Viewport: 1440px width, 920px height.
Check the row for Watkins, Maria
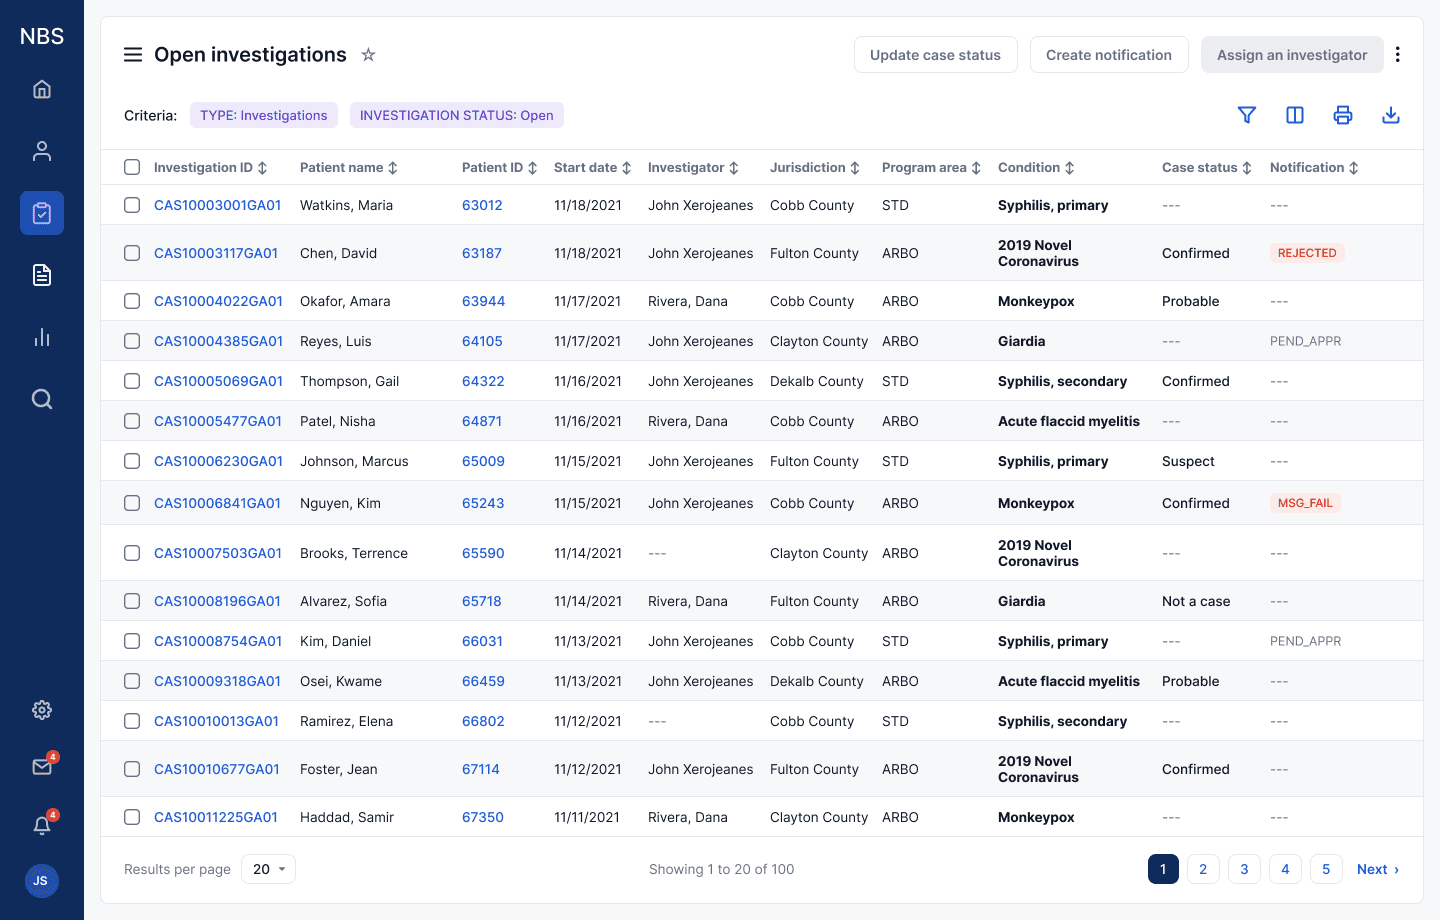pos(132,205)
